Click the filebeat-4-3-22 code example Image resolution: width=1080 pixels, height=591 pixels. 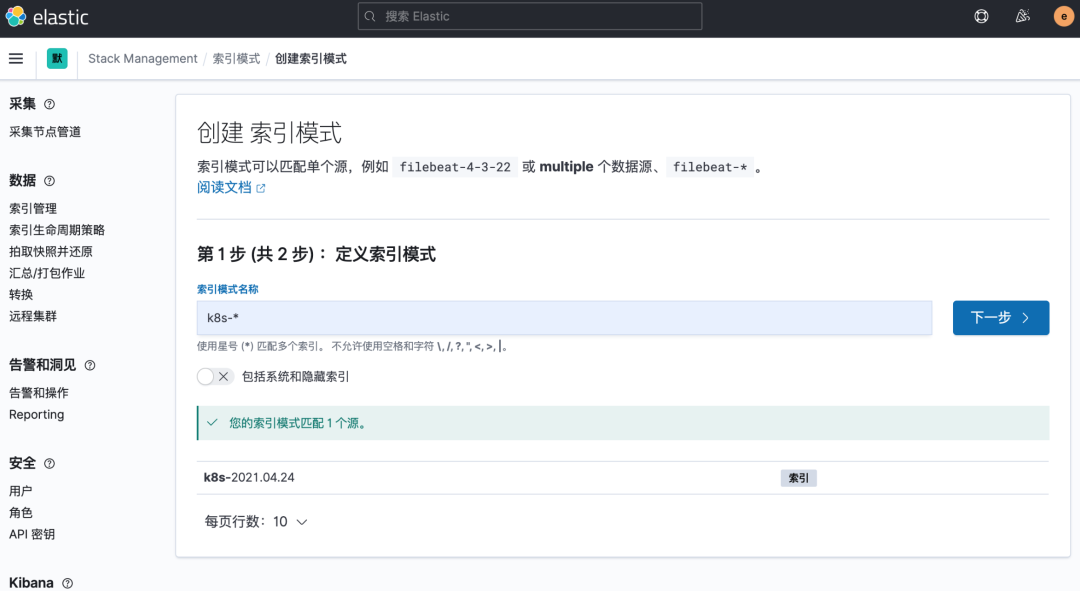[455, 167]
